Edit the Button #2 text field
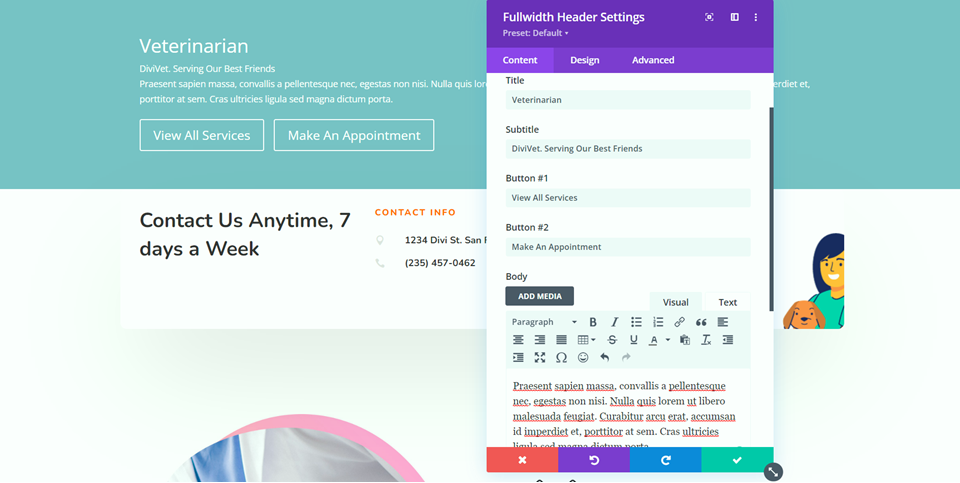 628,247
